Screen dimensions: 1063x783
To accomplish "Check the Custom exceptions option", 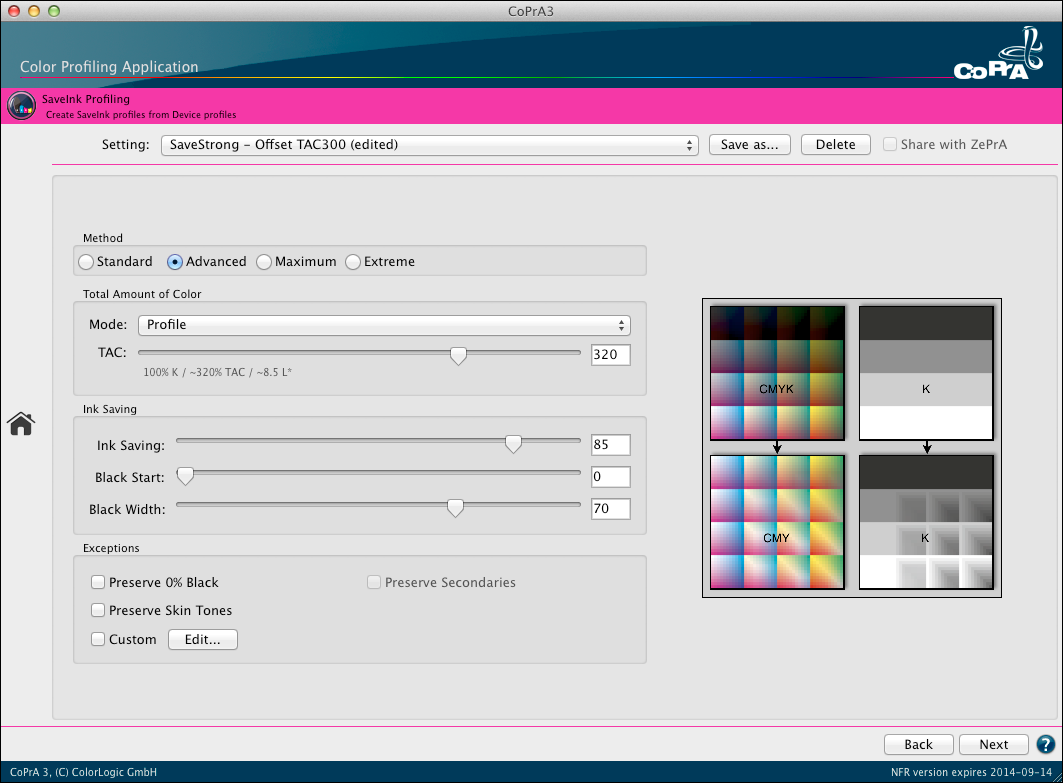I will 98,639.
